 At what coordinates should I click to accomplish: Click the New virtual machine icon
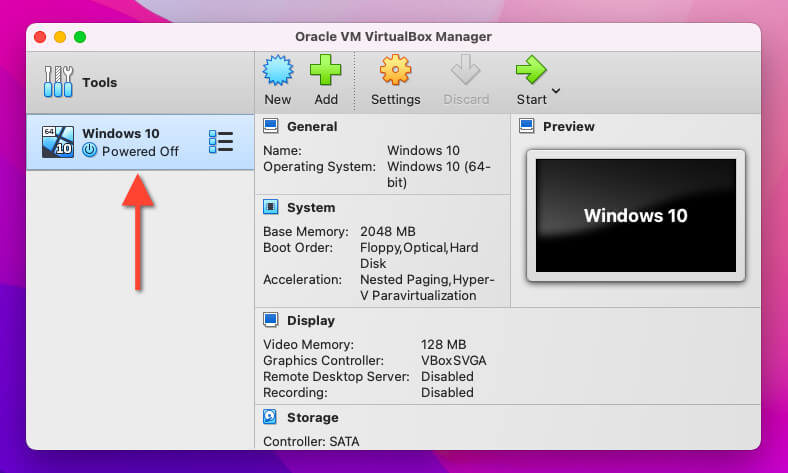(x=277, y=70)
